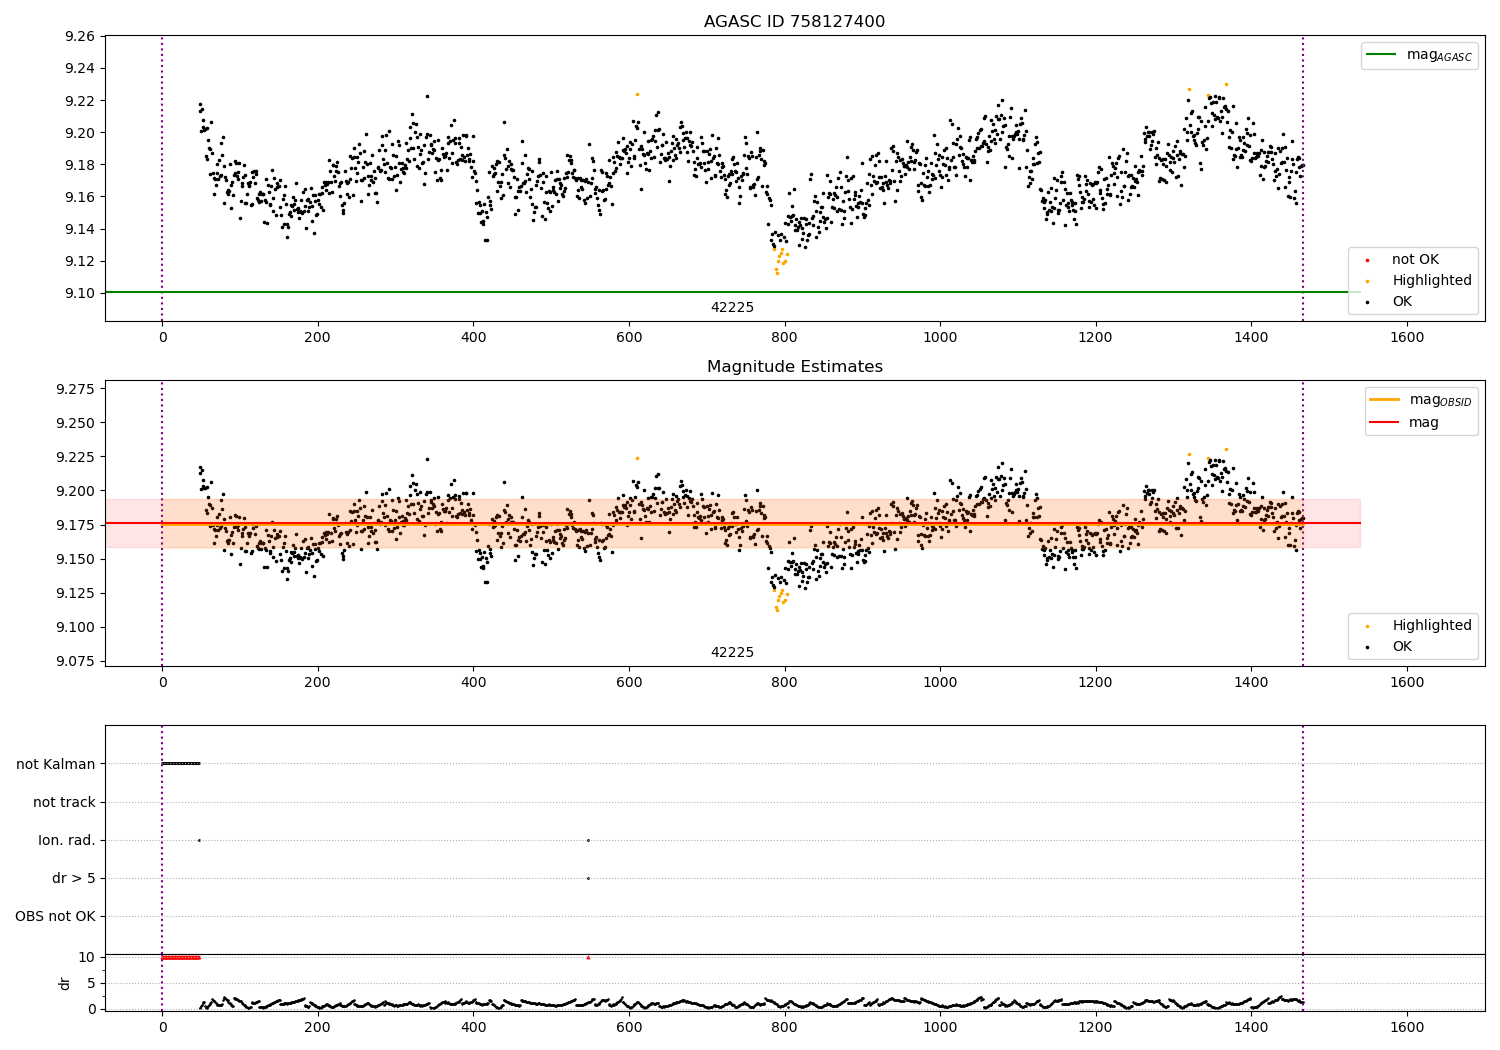This screenshot has height=1050, width=1500.
Task: Click the 9.075 y-tick in Magnitude Estimates plot
Action: coord(76,661)
